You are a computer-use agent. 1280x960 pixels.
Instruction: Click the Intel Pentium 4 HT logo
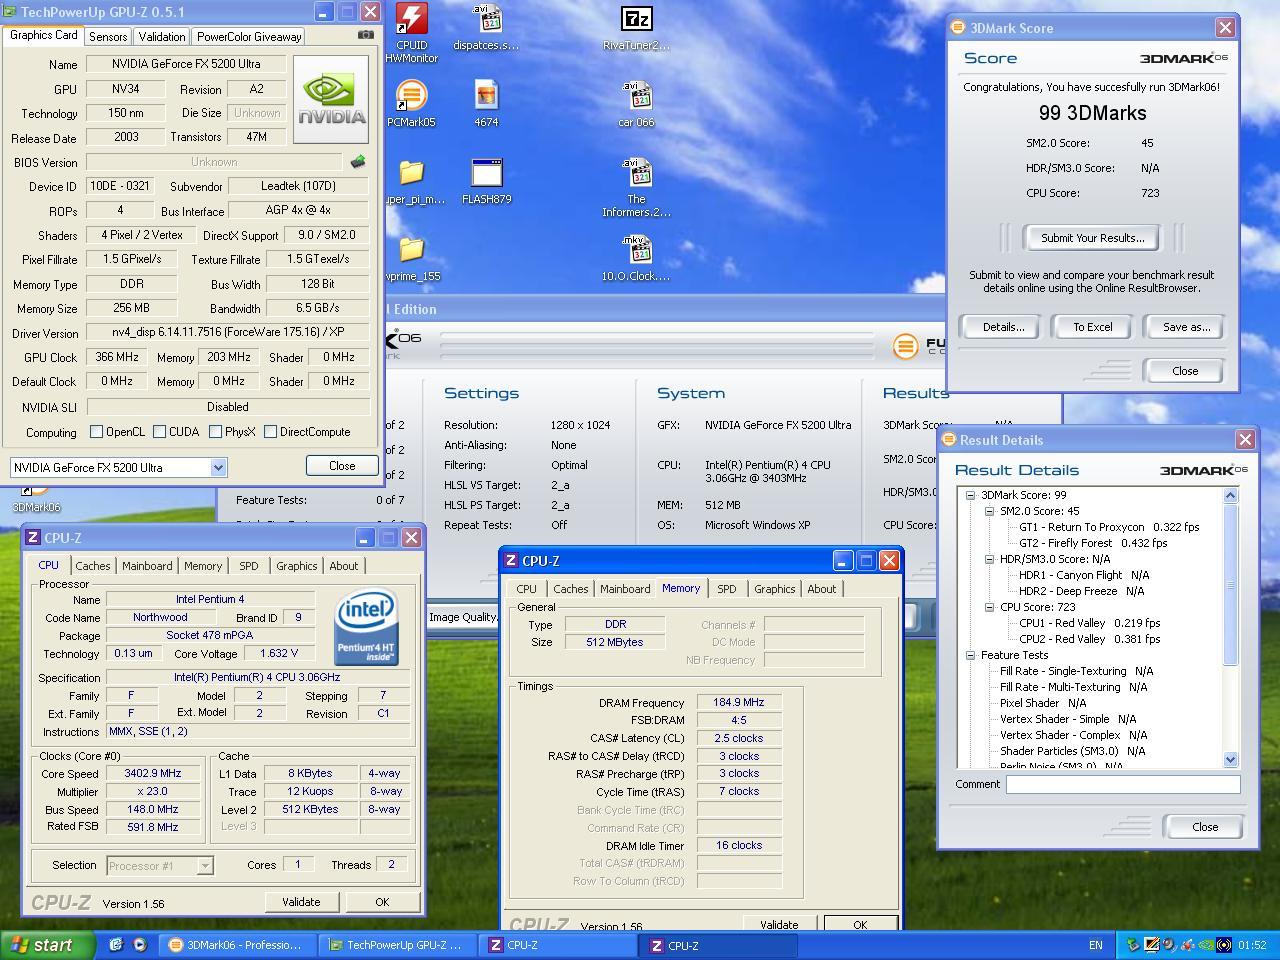[367, 628]
